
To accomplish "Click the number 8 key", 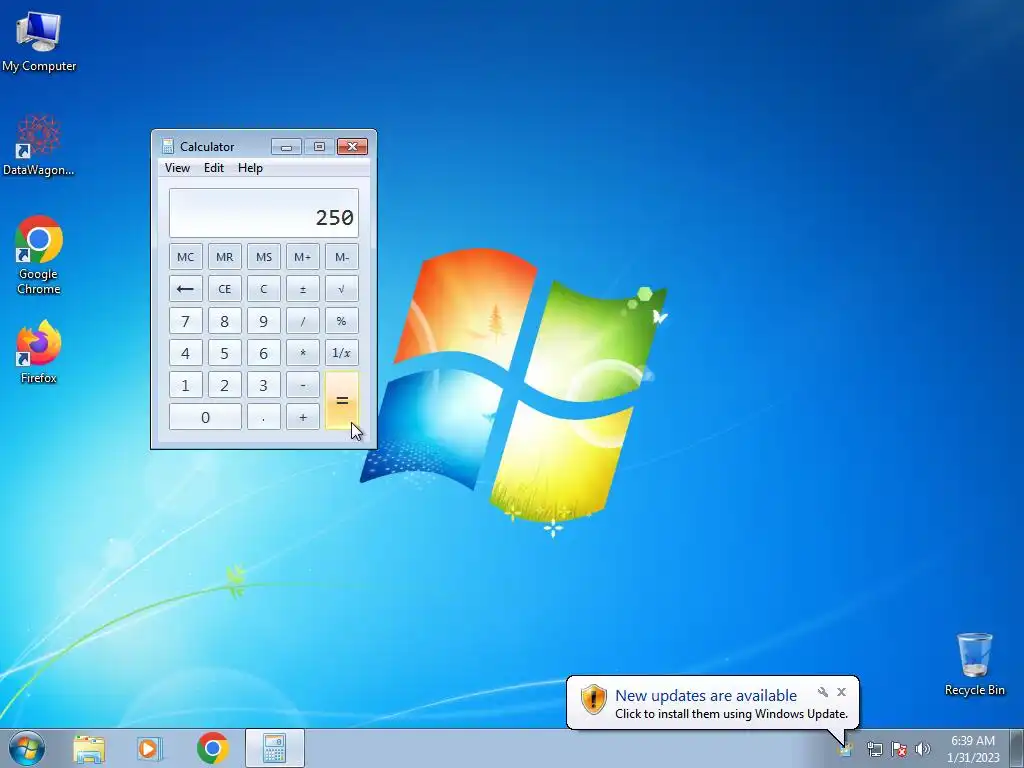I will [225, 321].
